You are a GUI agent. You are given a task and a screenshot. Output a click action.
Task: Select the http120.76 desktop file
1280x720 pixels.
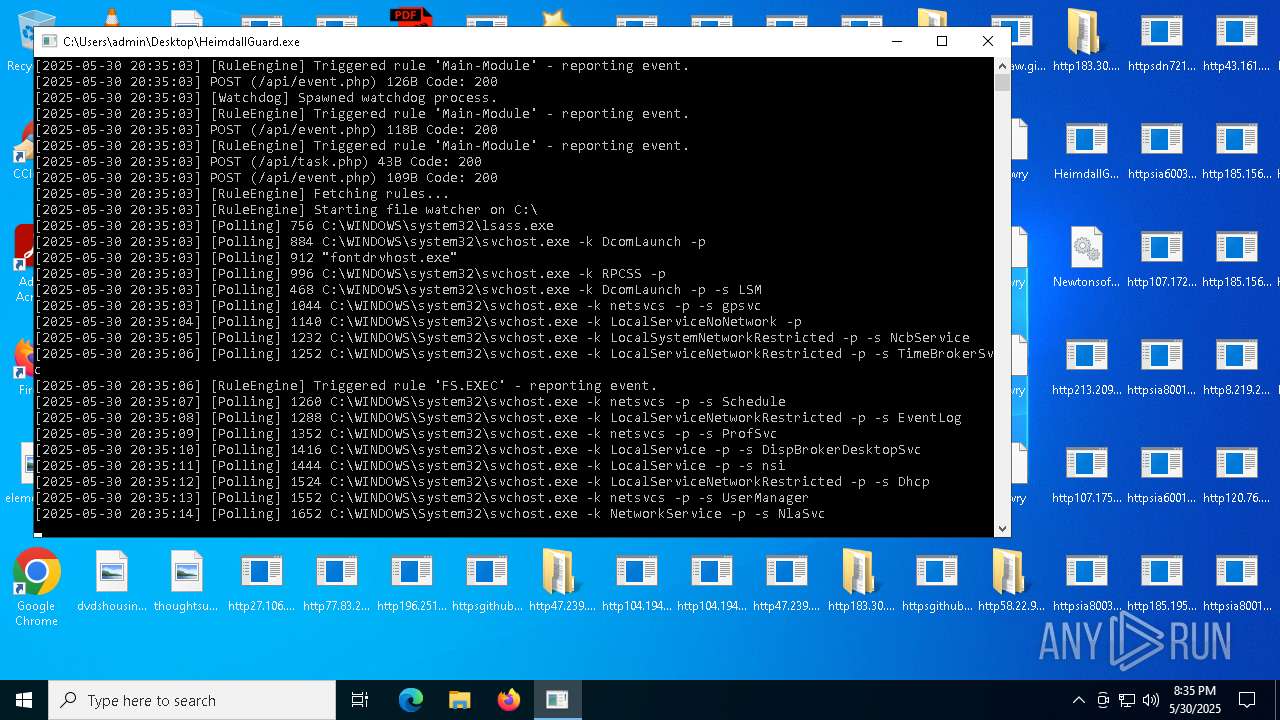tap(1236, 472)
